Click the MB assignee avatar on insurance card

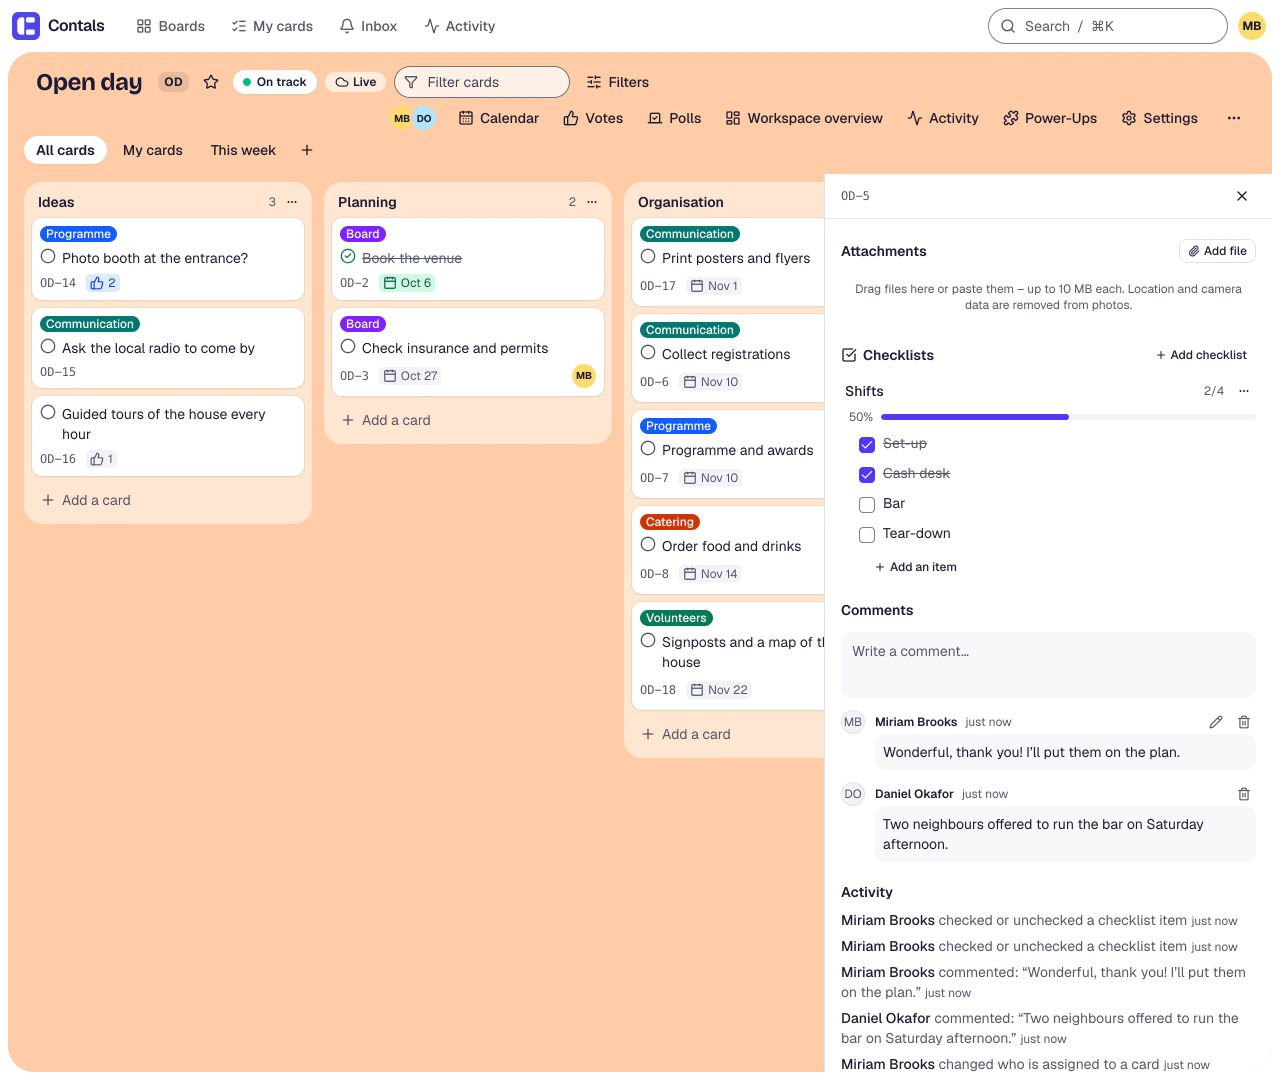tap(584, 376)
